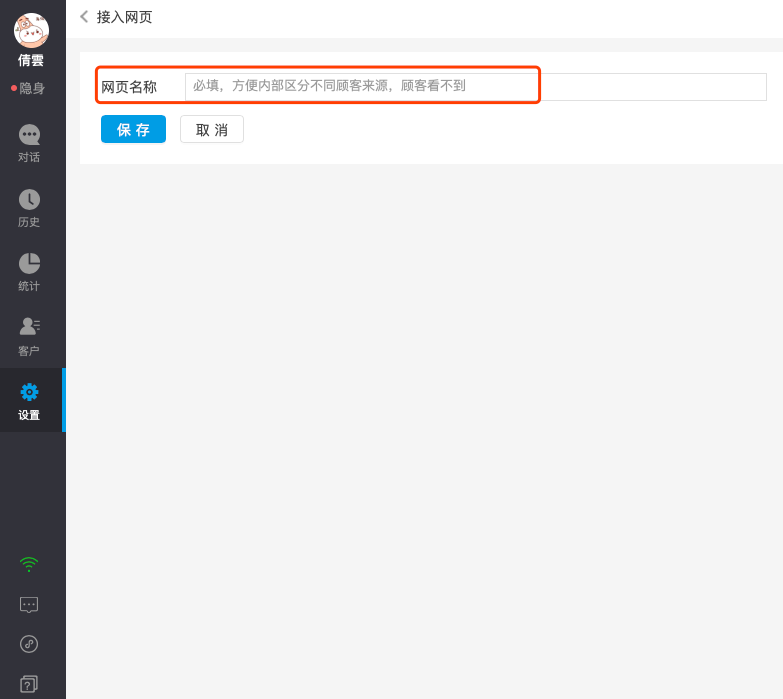Open the 对话 chat section
This screenshot has height=699, width=783.
[x=29, y=143]
